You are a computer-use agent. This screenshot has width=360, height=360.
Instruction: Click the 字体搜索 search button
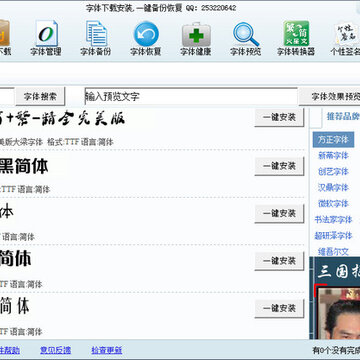coord(40,97)
